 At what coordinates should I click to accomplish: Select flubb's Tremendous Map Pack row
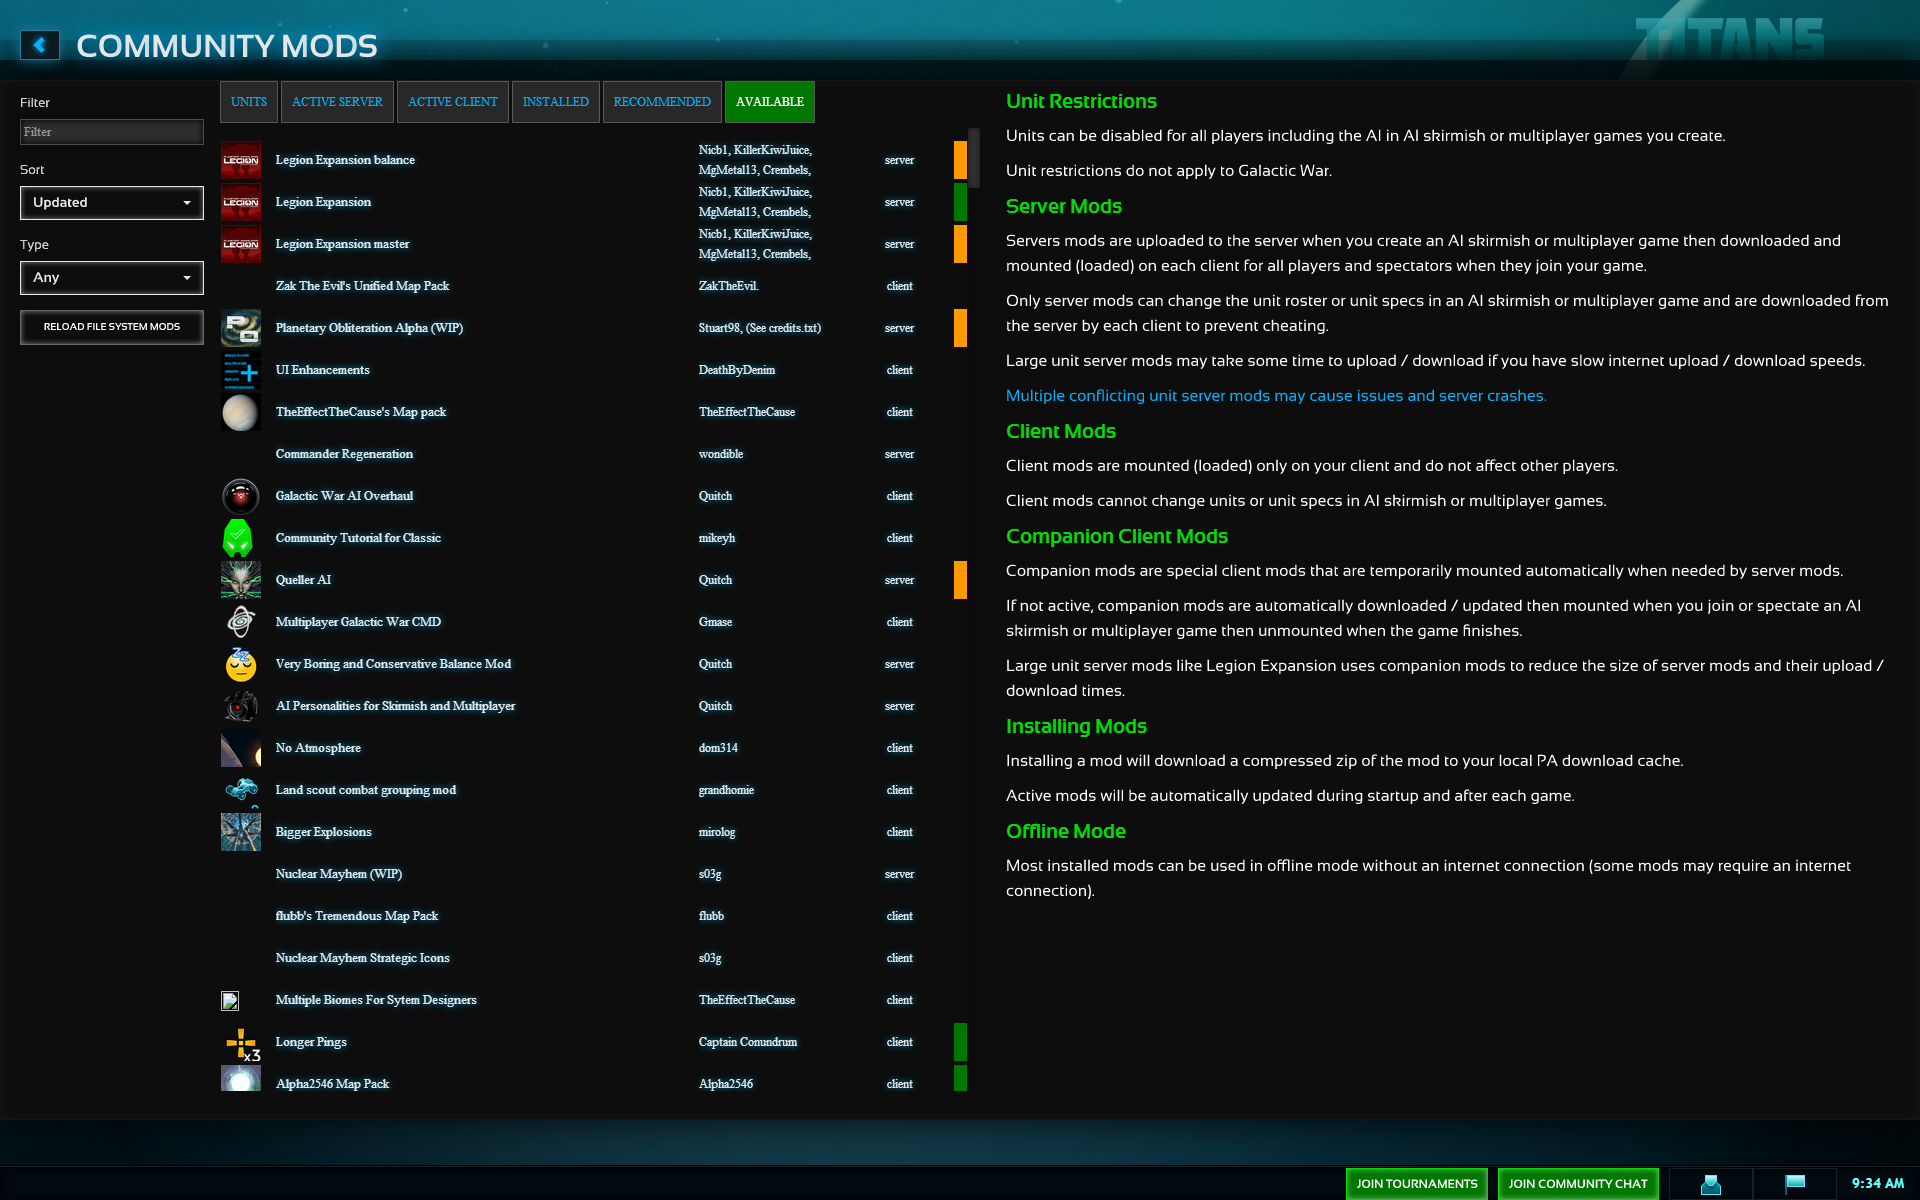click(x=594, y=916)
